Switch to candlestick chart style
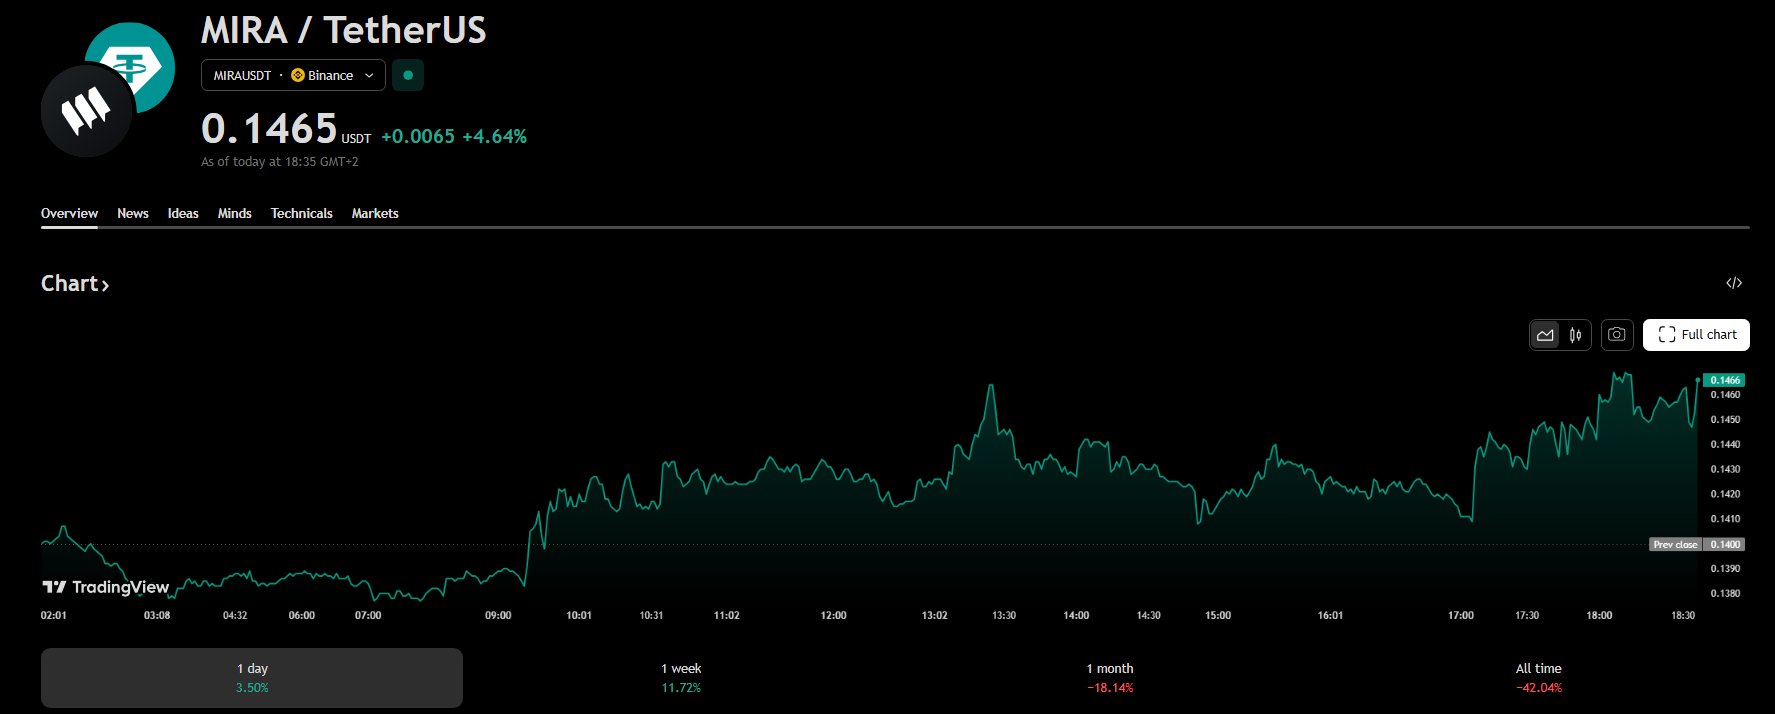 pos(1576,335)
